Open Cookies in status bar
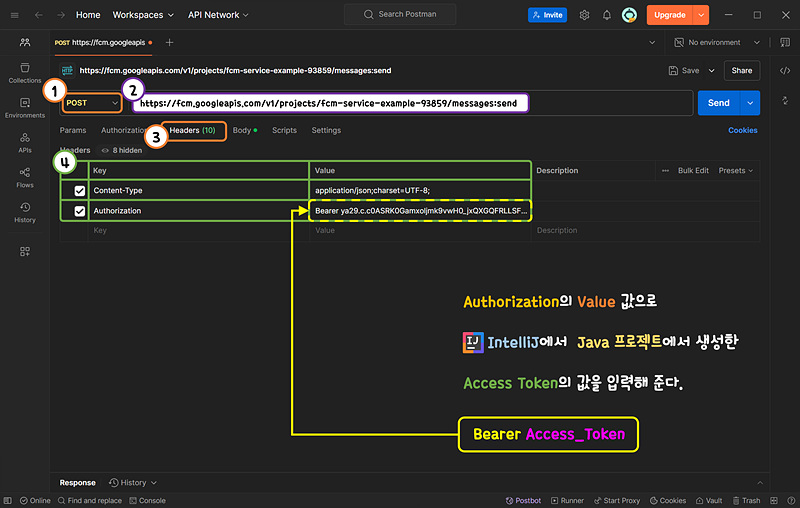 [667, 500]
